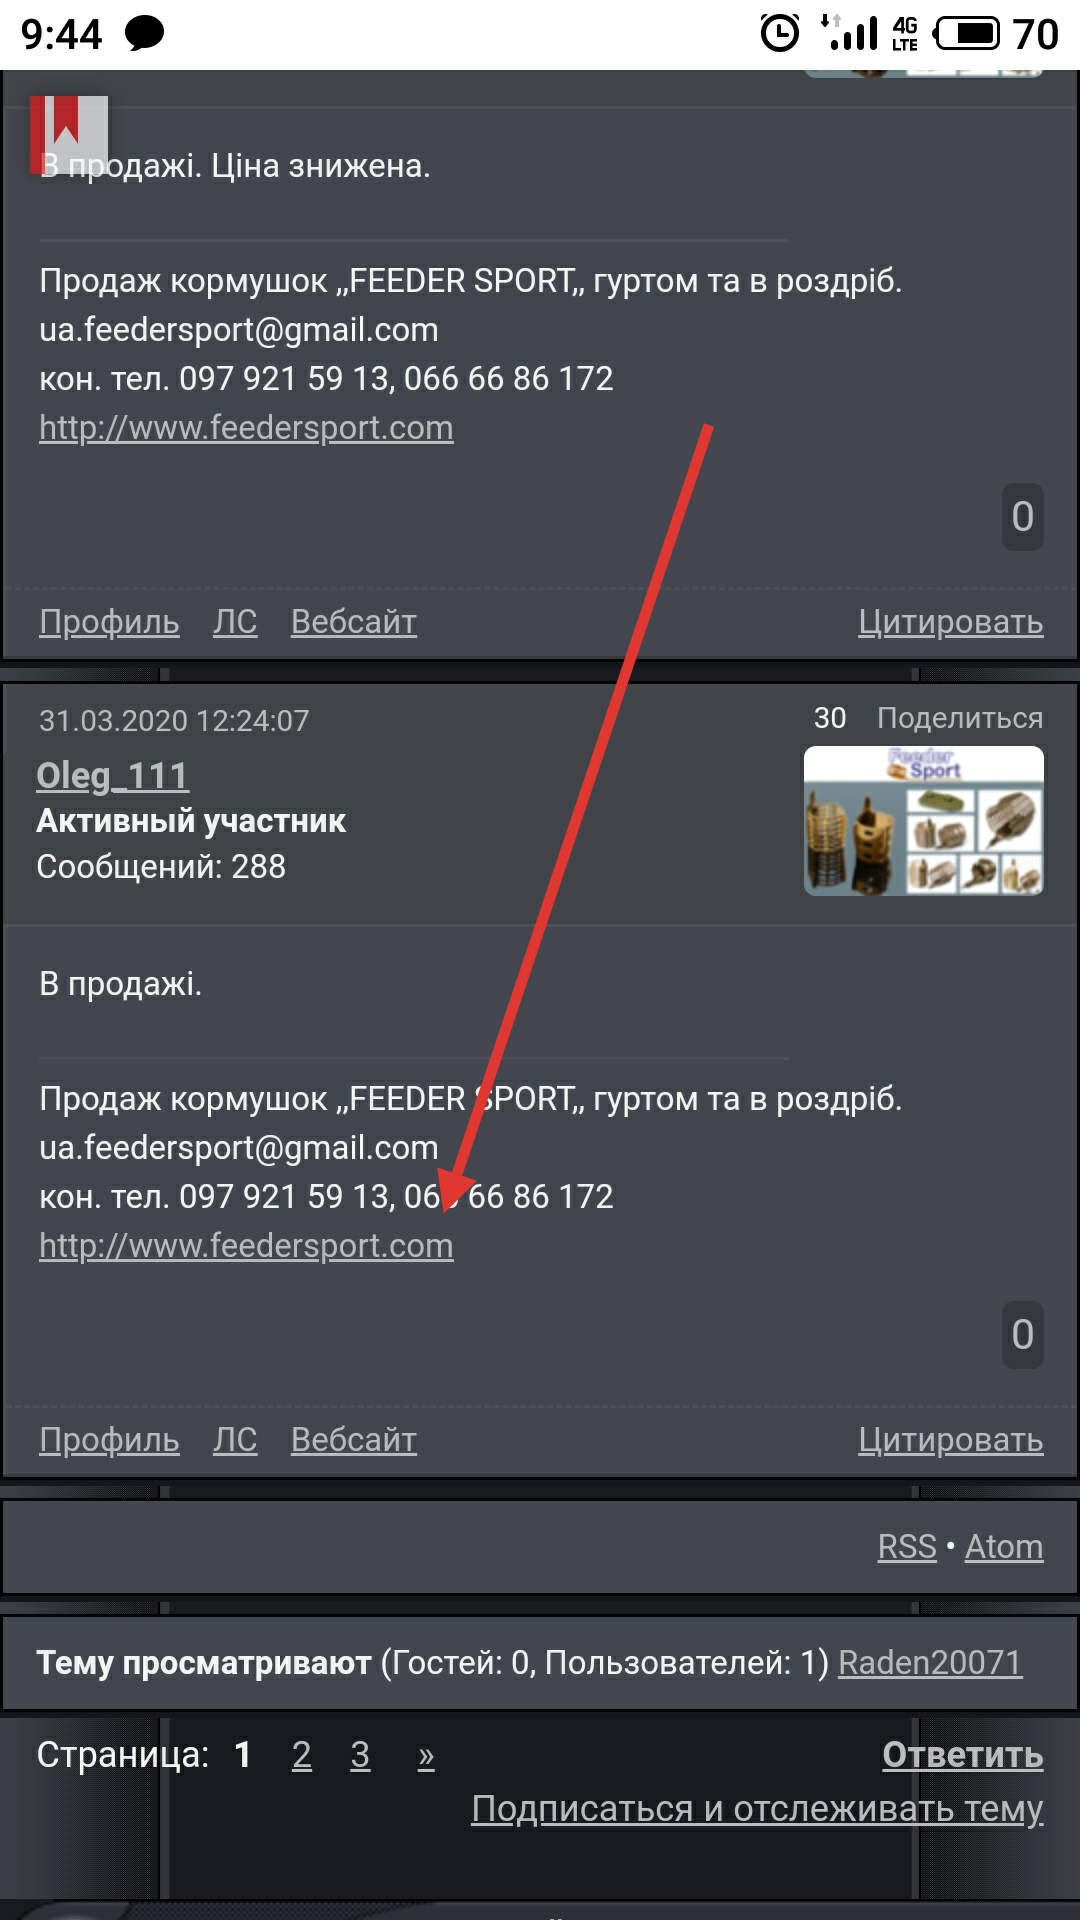Image resolution: width=1080 pixels, height=1920 pixels.
Task: Open feedersport.com link in the second post
Action: (246, 1245)
